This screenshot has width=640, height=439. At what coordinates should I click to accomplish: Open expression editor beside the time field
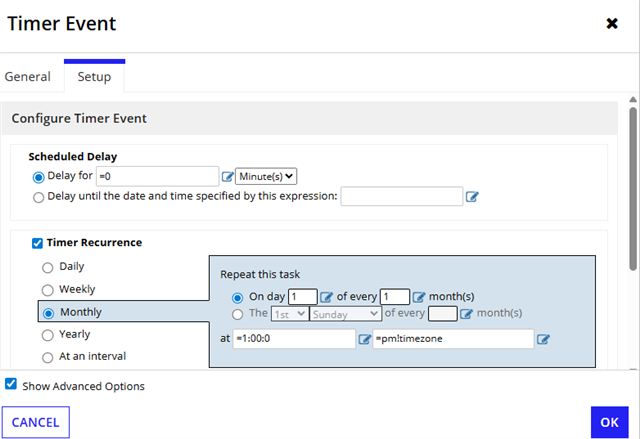[364, 339]
